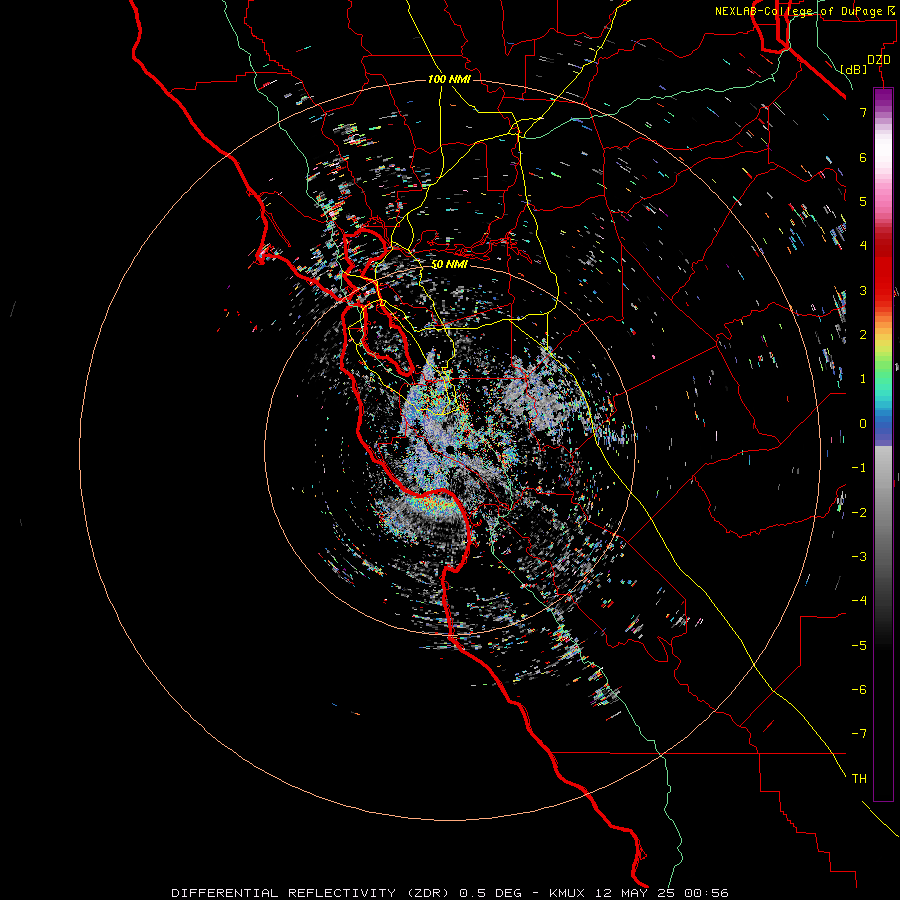Click the 0 dB legend tick label
The image size is (900, 900).
pyautogui.click(x=863, y=424)
